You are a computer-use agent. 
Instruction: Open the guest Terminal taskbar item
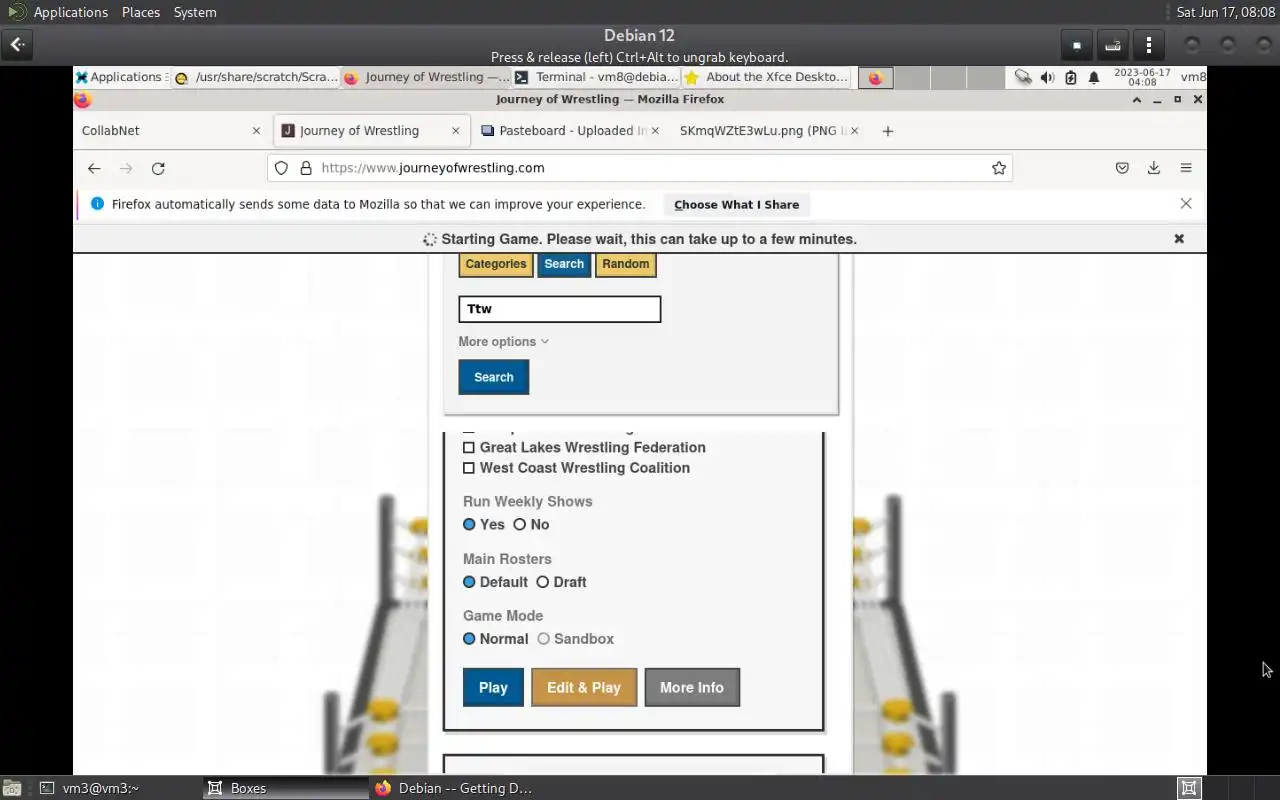[596, 77]
